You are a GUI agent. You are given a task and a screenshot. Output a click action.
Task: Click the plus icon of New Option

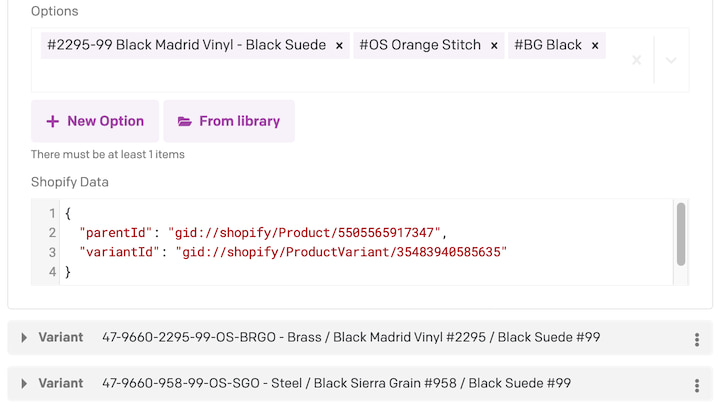click(53, 121)
